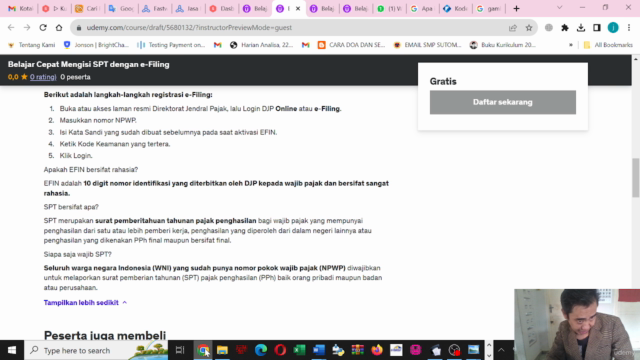The image size is (640, 360).
Task: Open the '0 rating' link
Action: 43,77
